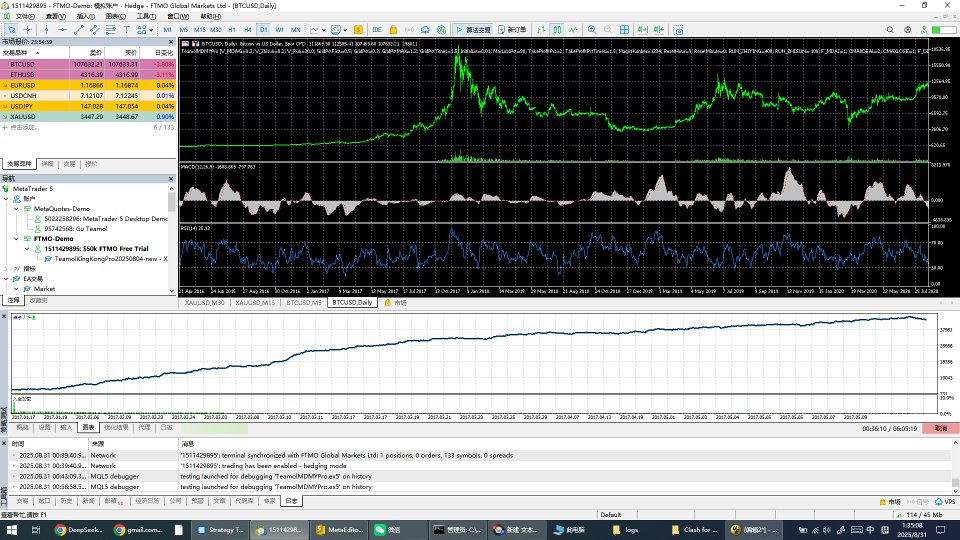Switch to the XAUUSD,M30 chart tab

[x=204, y=302]
